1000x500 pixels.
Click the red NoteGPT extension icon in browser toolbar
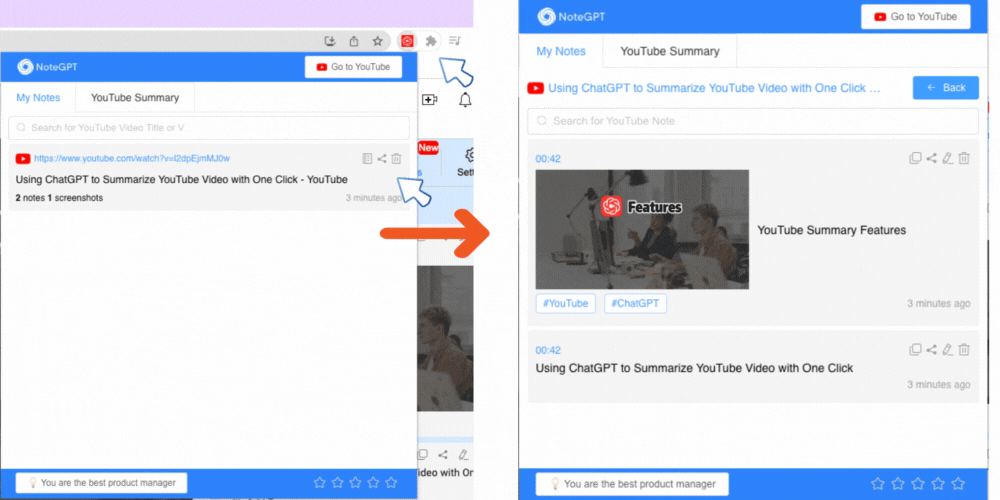(x=408, y=41)
